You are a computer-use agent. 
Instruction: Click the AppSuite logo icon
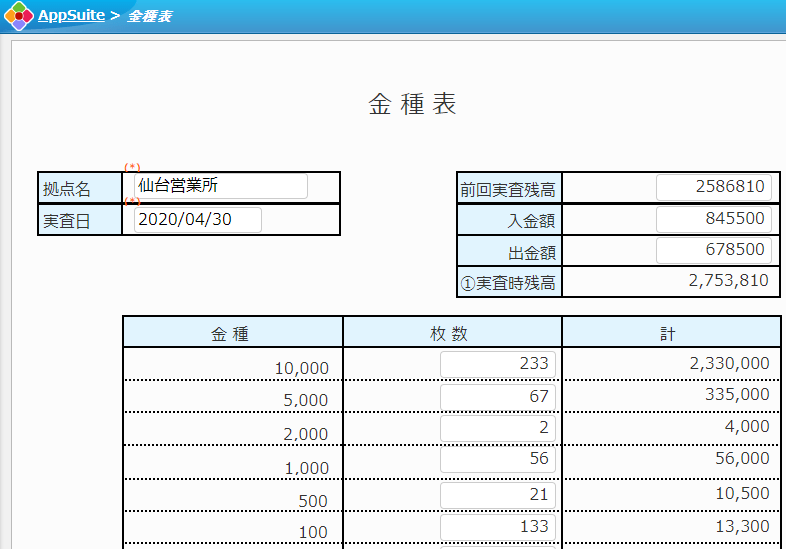coord(19,16)
